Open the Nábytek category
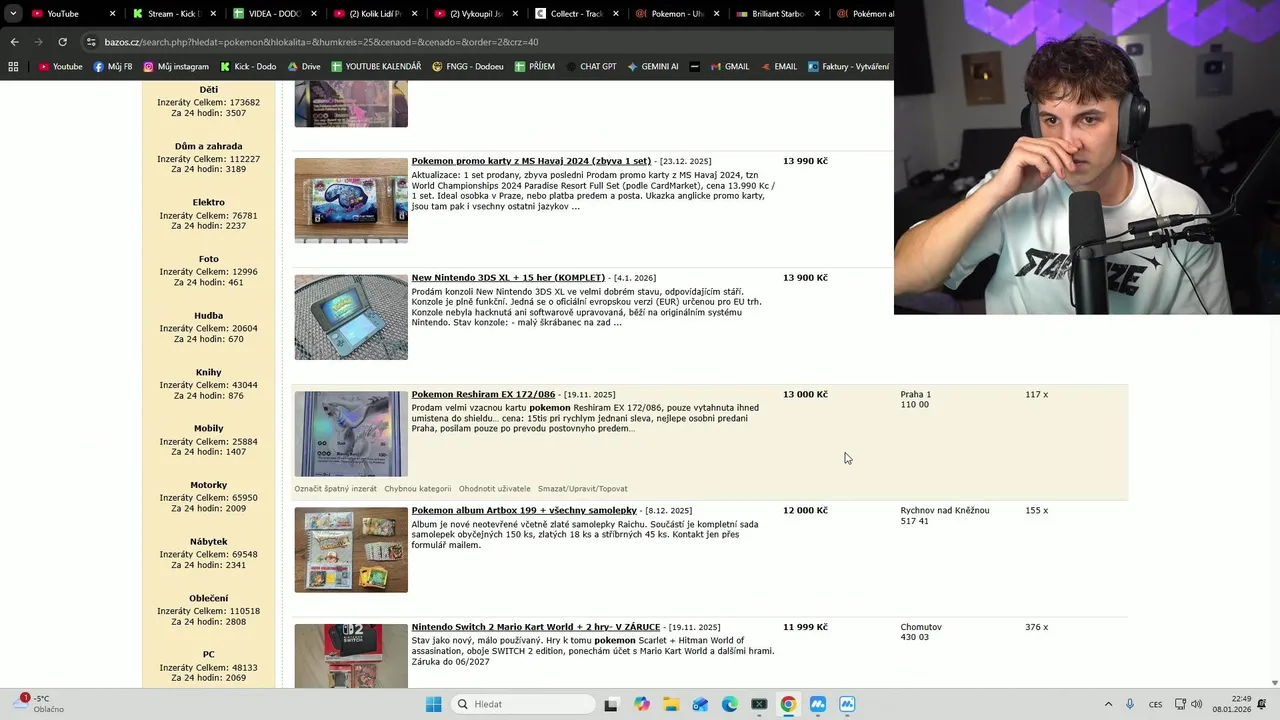Viewport: 1280px width, 720px height. pos(208,542)
